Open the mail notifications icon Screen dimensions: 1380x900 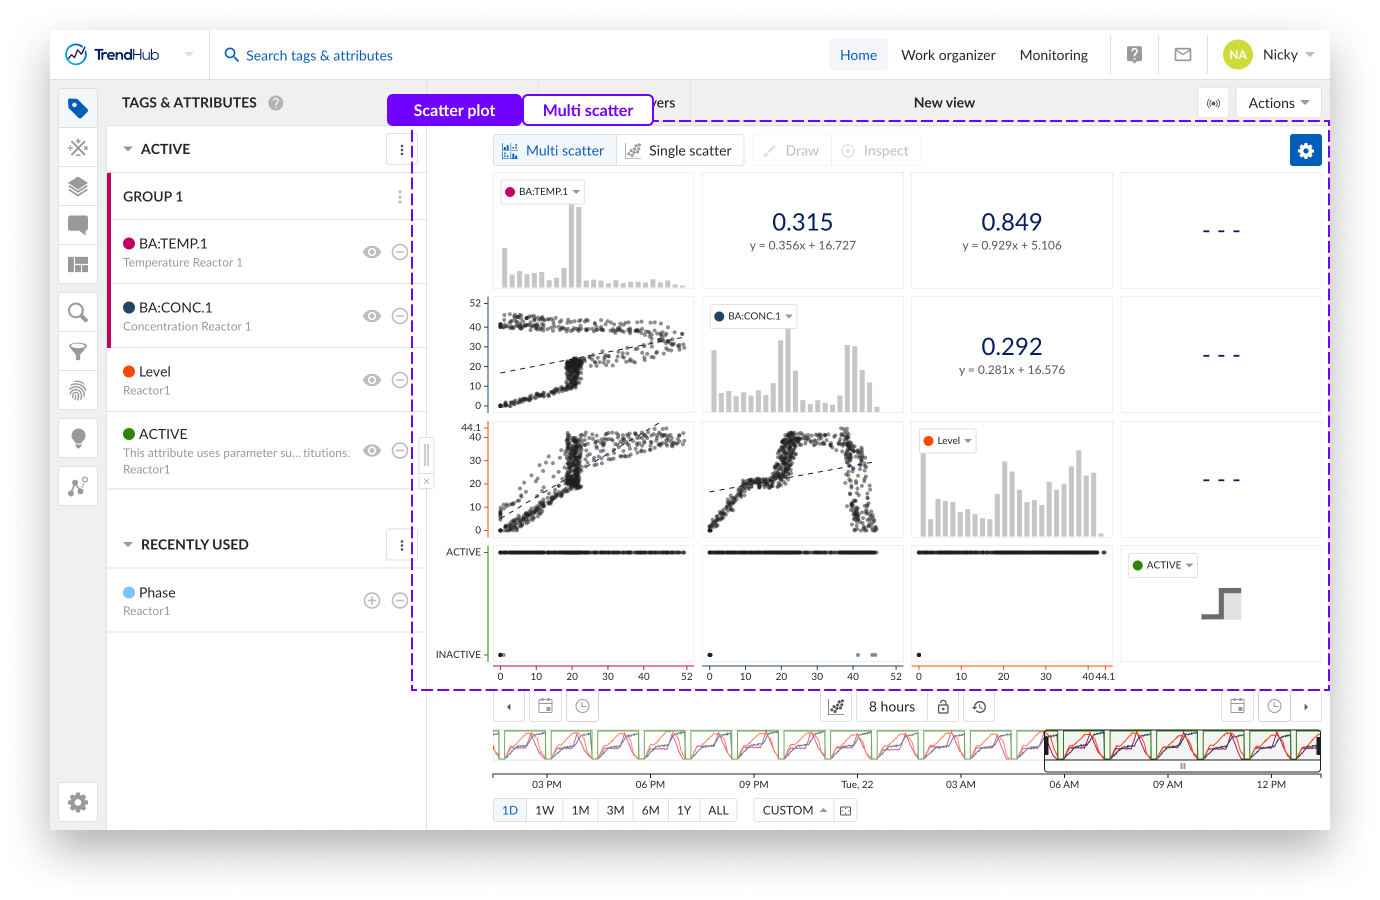coord(1182,55)
